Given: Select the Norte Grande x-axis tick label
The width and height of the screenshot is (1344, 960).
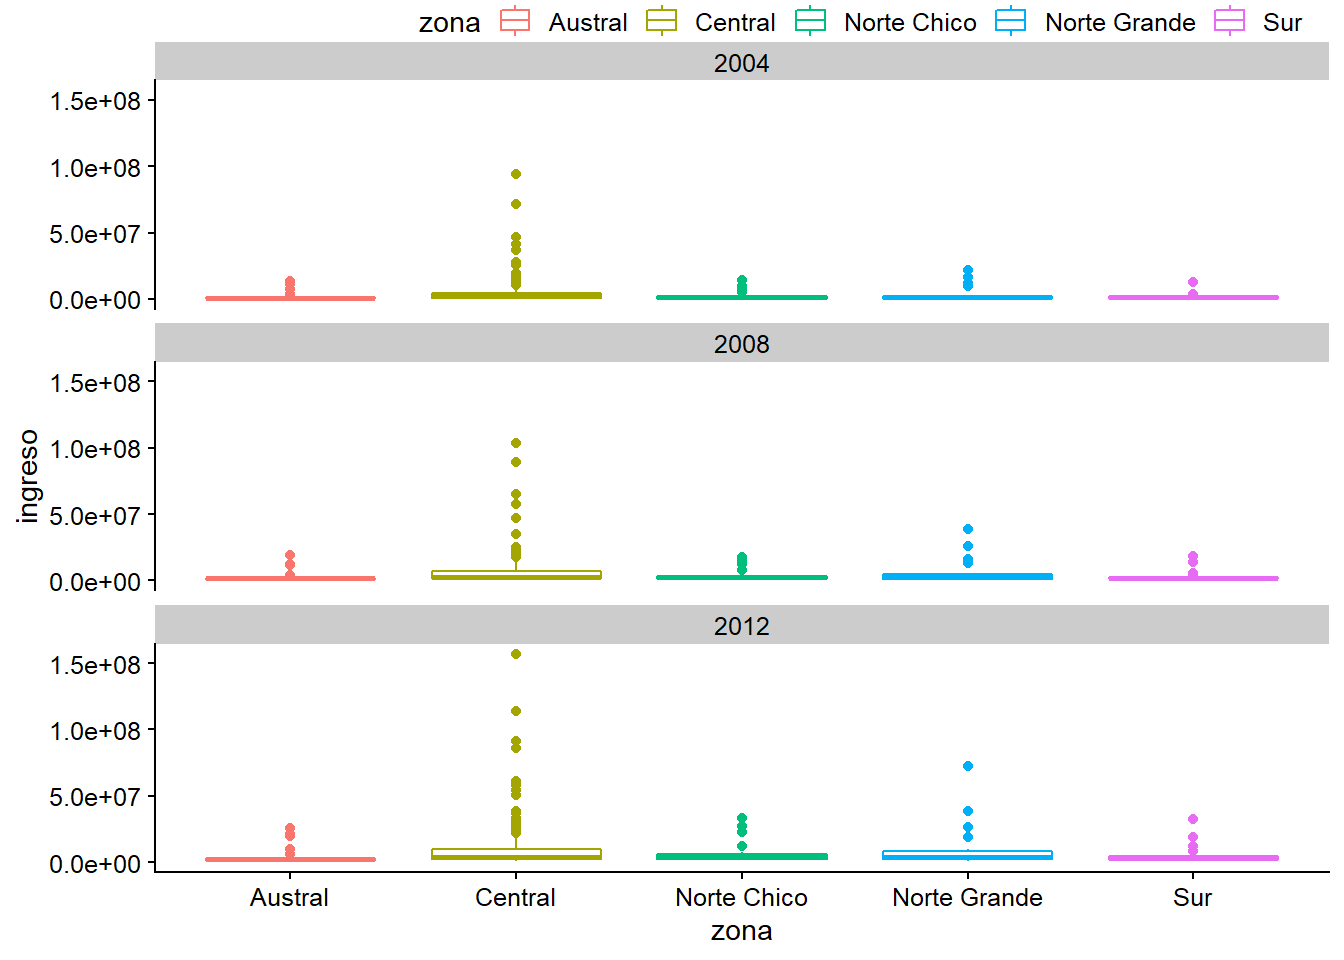Looking at the screenshot, I should (967, 897).
